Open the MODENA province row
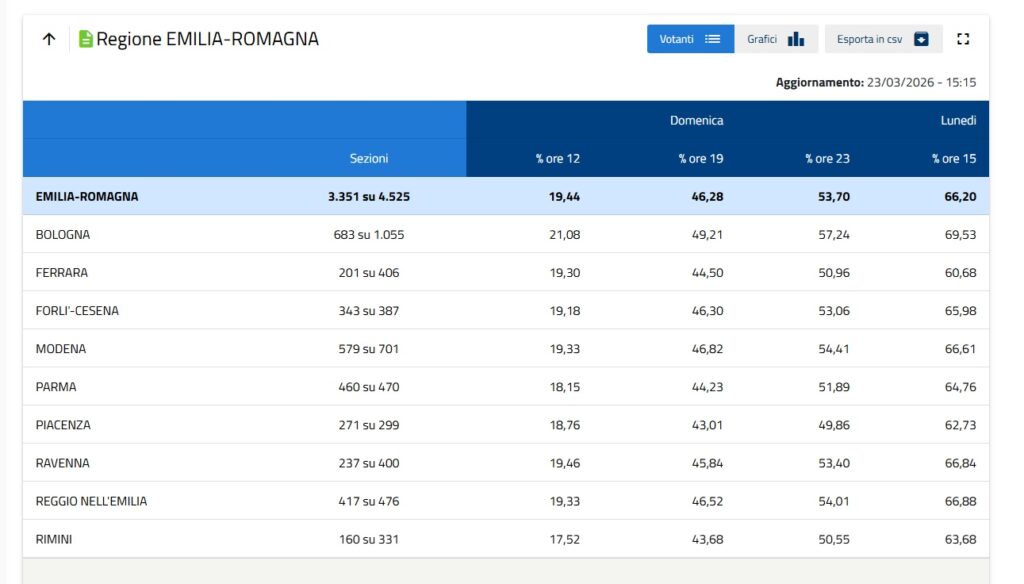Screen dimensions: 1024x584 point(61,349)
